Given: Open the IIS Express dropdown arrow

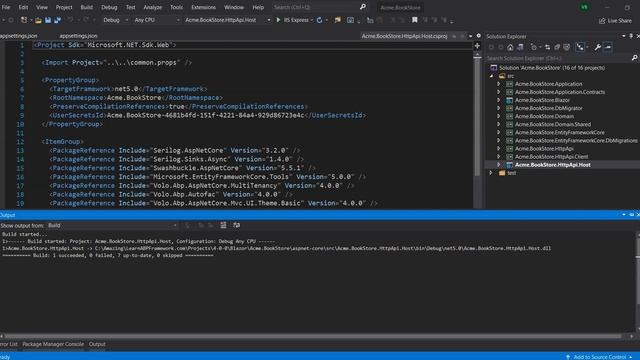Looking at the screenshot, I should pos(312,20).
